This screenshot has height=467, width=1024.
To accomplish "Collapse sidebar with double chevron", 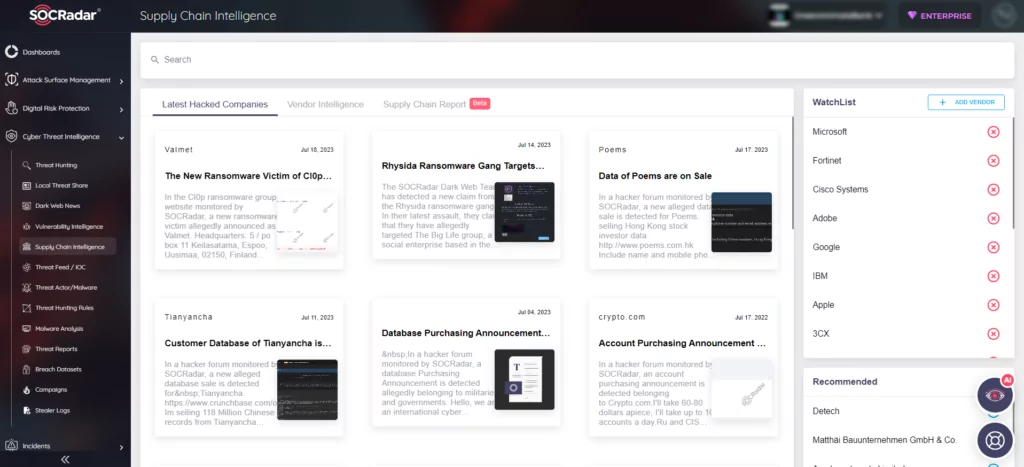I will tap(65, 460).
